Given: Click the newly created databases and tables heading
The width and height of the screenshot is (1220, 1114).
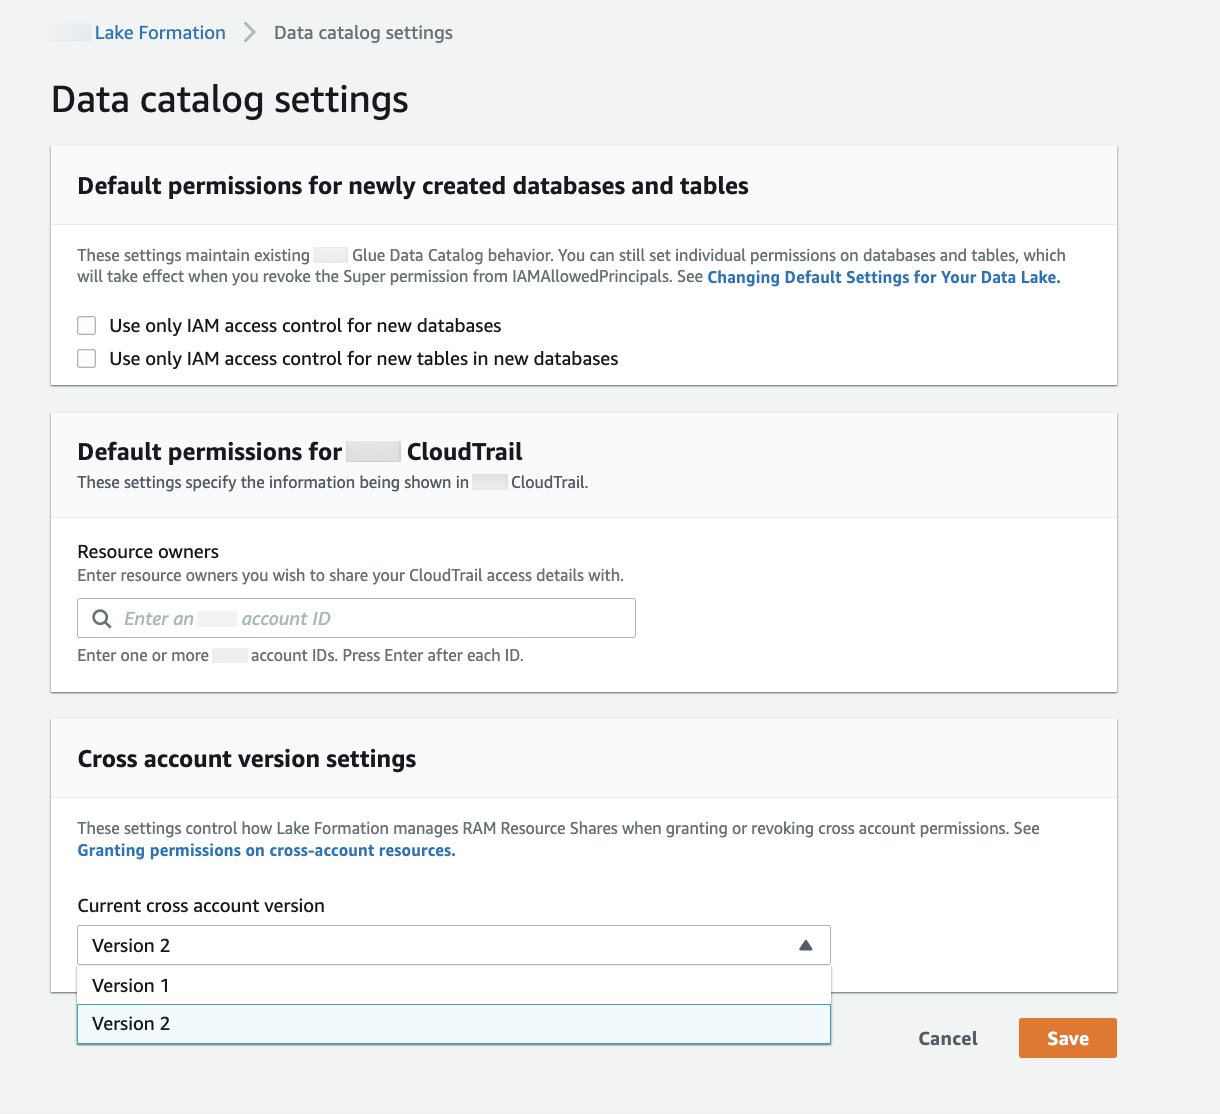Looking at the screenshot, I should point(412,186).
